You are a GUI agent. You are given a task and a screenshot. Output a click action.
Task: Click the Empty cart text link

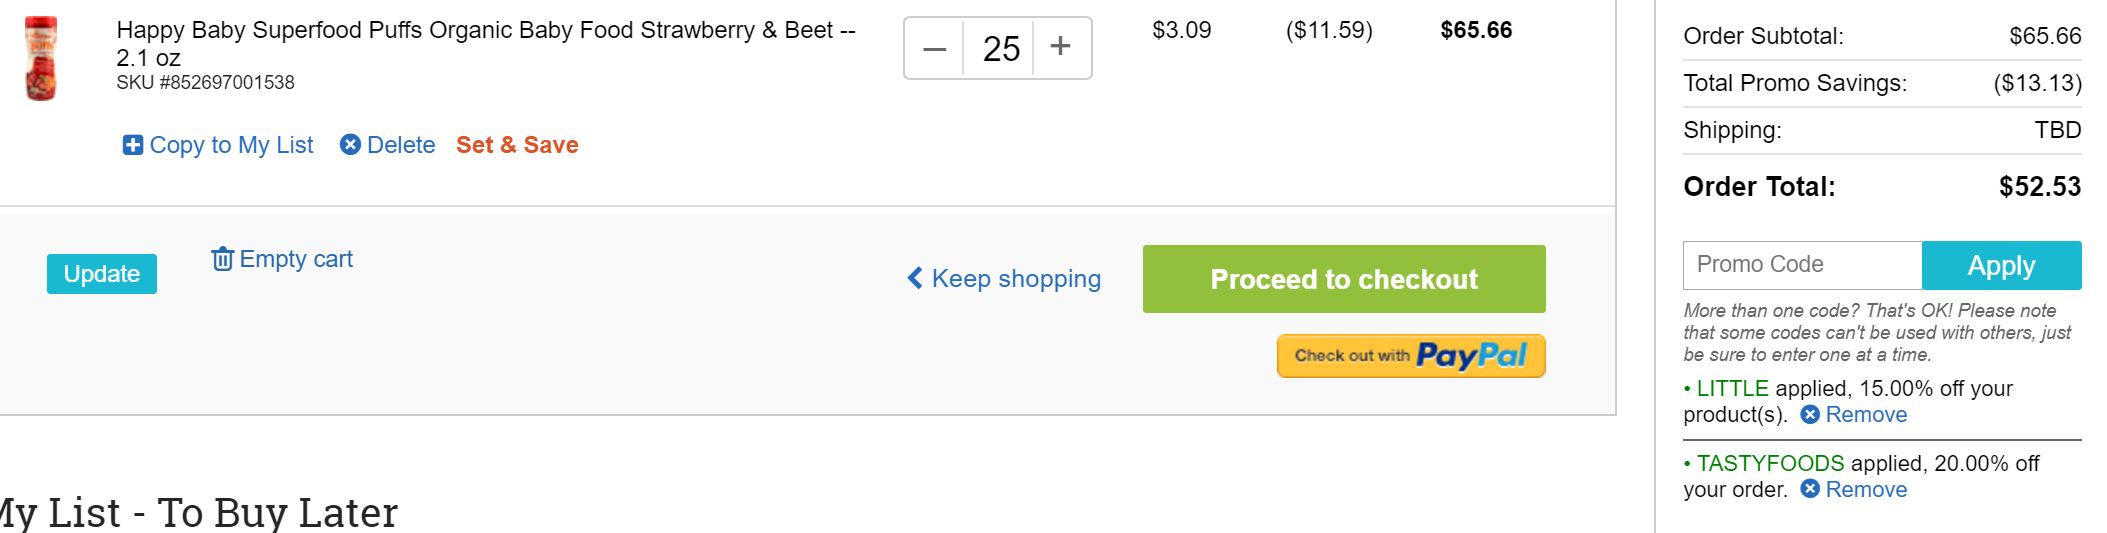coord(296,259)
